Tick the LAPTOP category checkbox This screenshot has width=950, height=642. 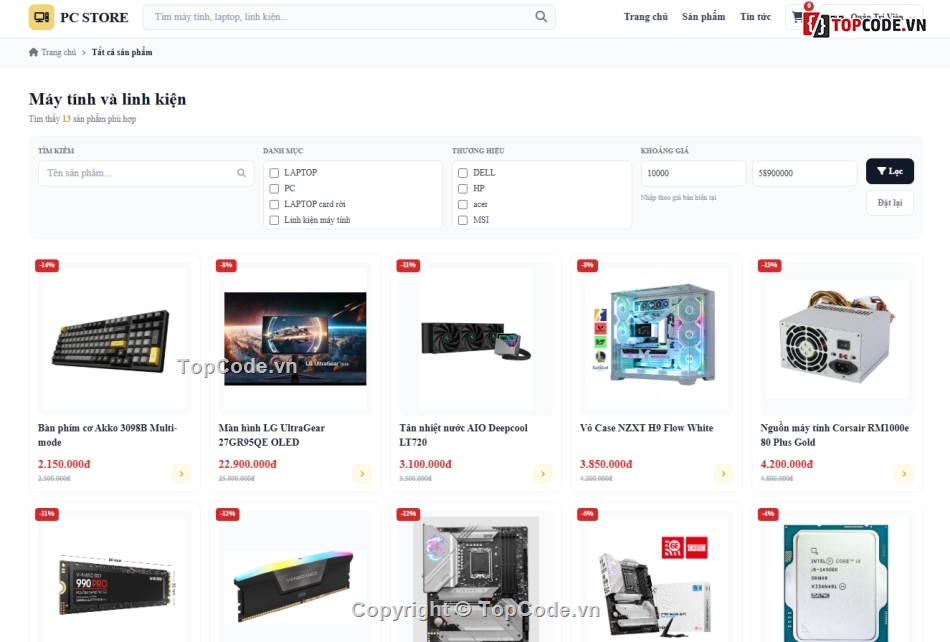(274, 173)
